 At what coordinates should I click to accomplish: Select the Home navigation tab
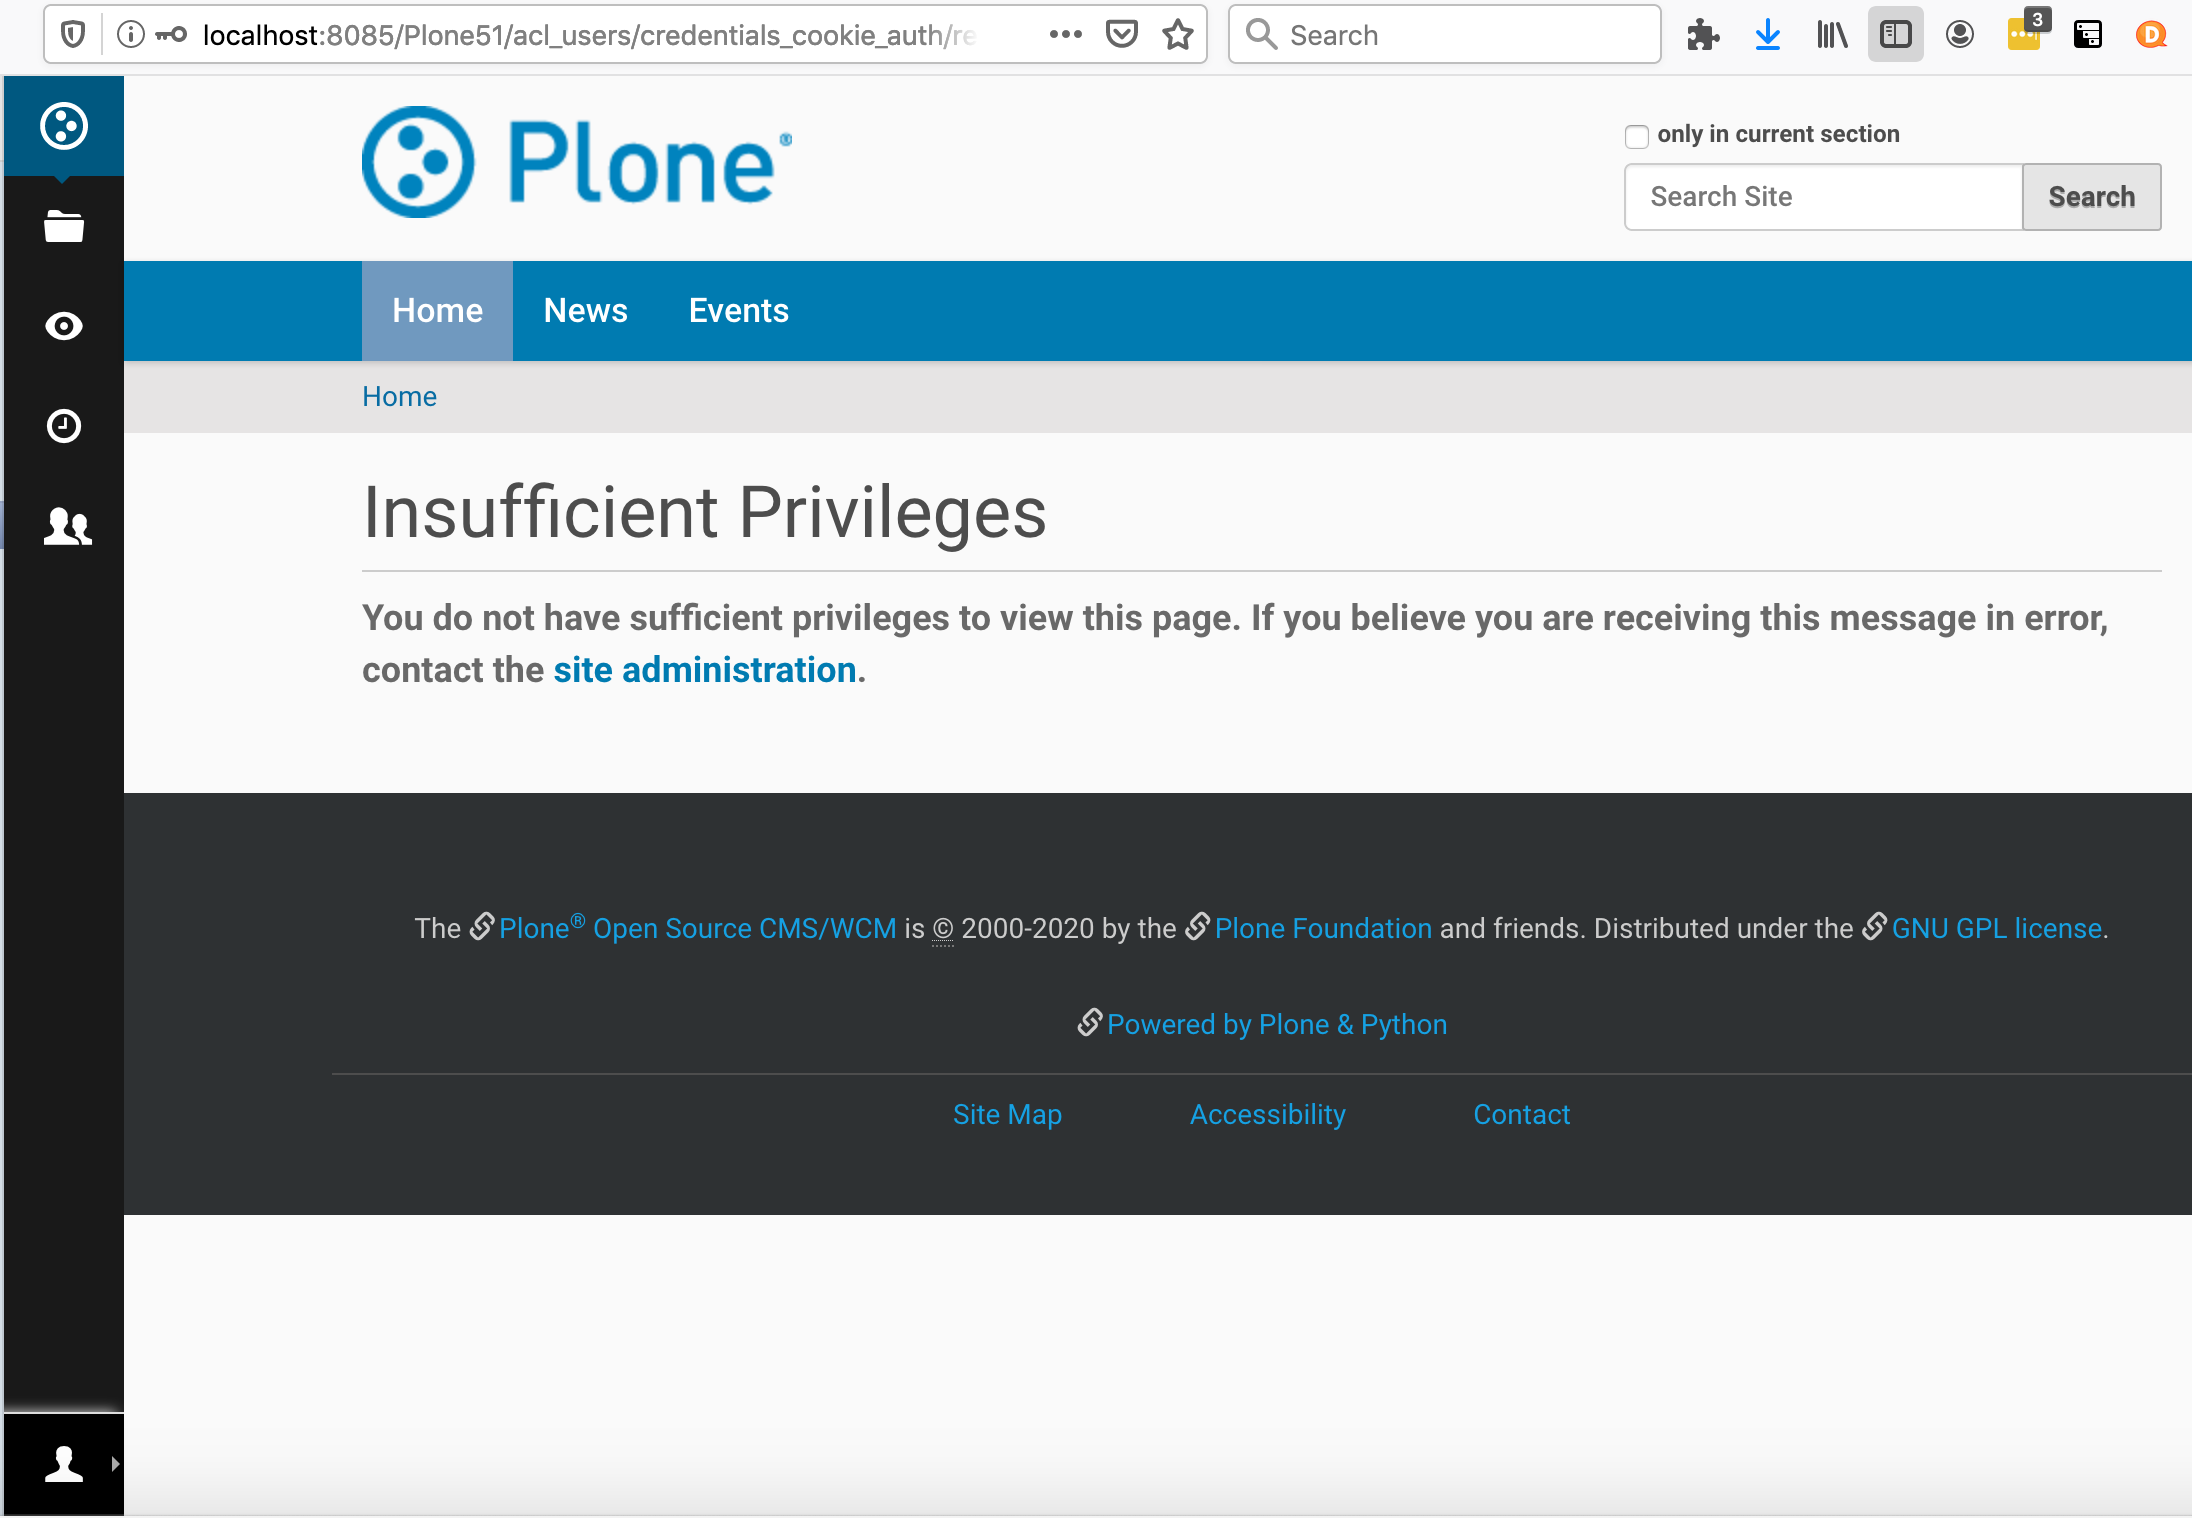point(437,311)
